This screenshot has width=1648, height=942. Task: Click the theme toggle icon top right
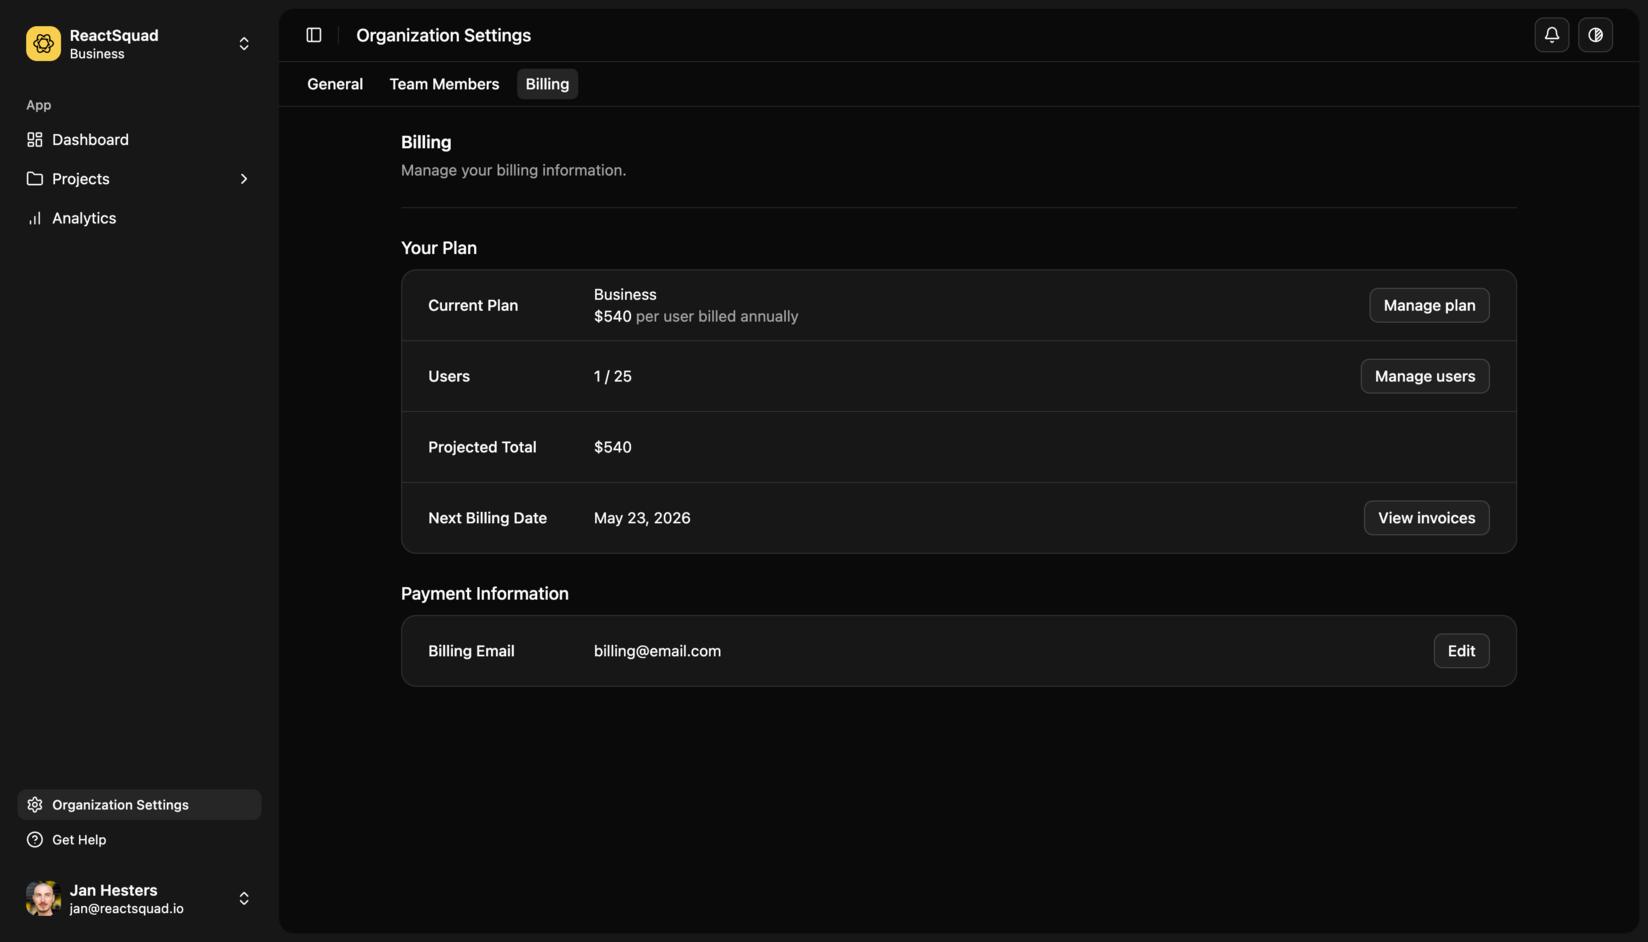(1595, 34)
